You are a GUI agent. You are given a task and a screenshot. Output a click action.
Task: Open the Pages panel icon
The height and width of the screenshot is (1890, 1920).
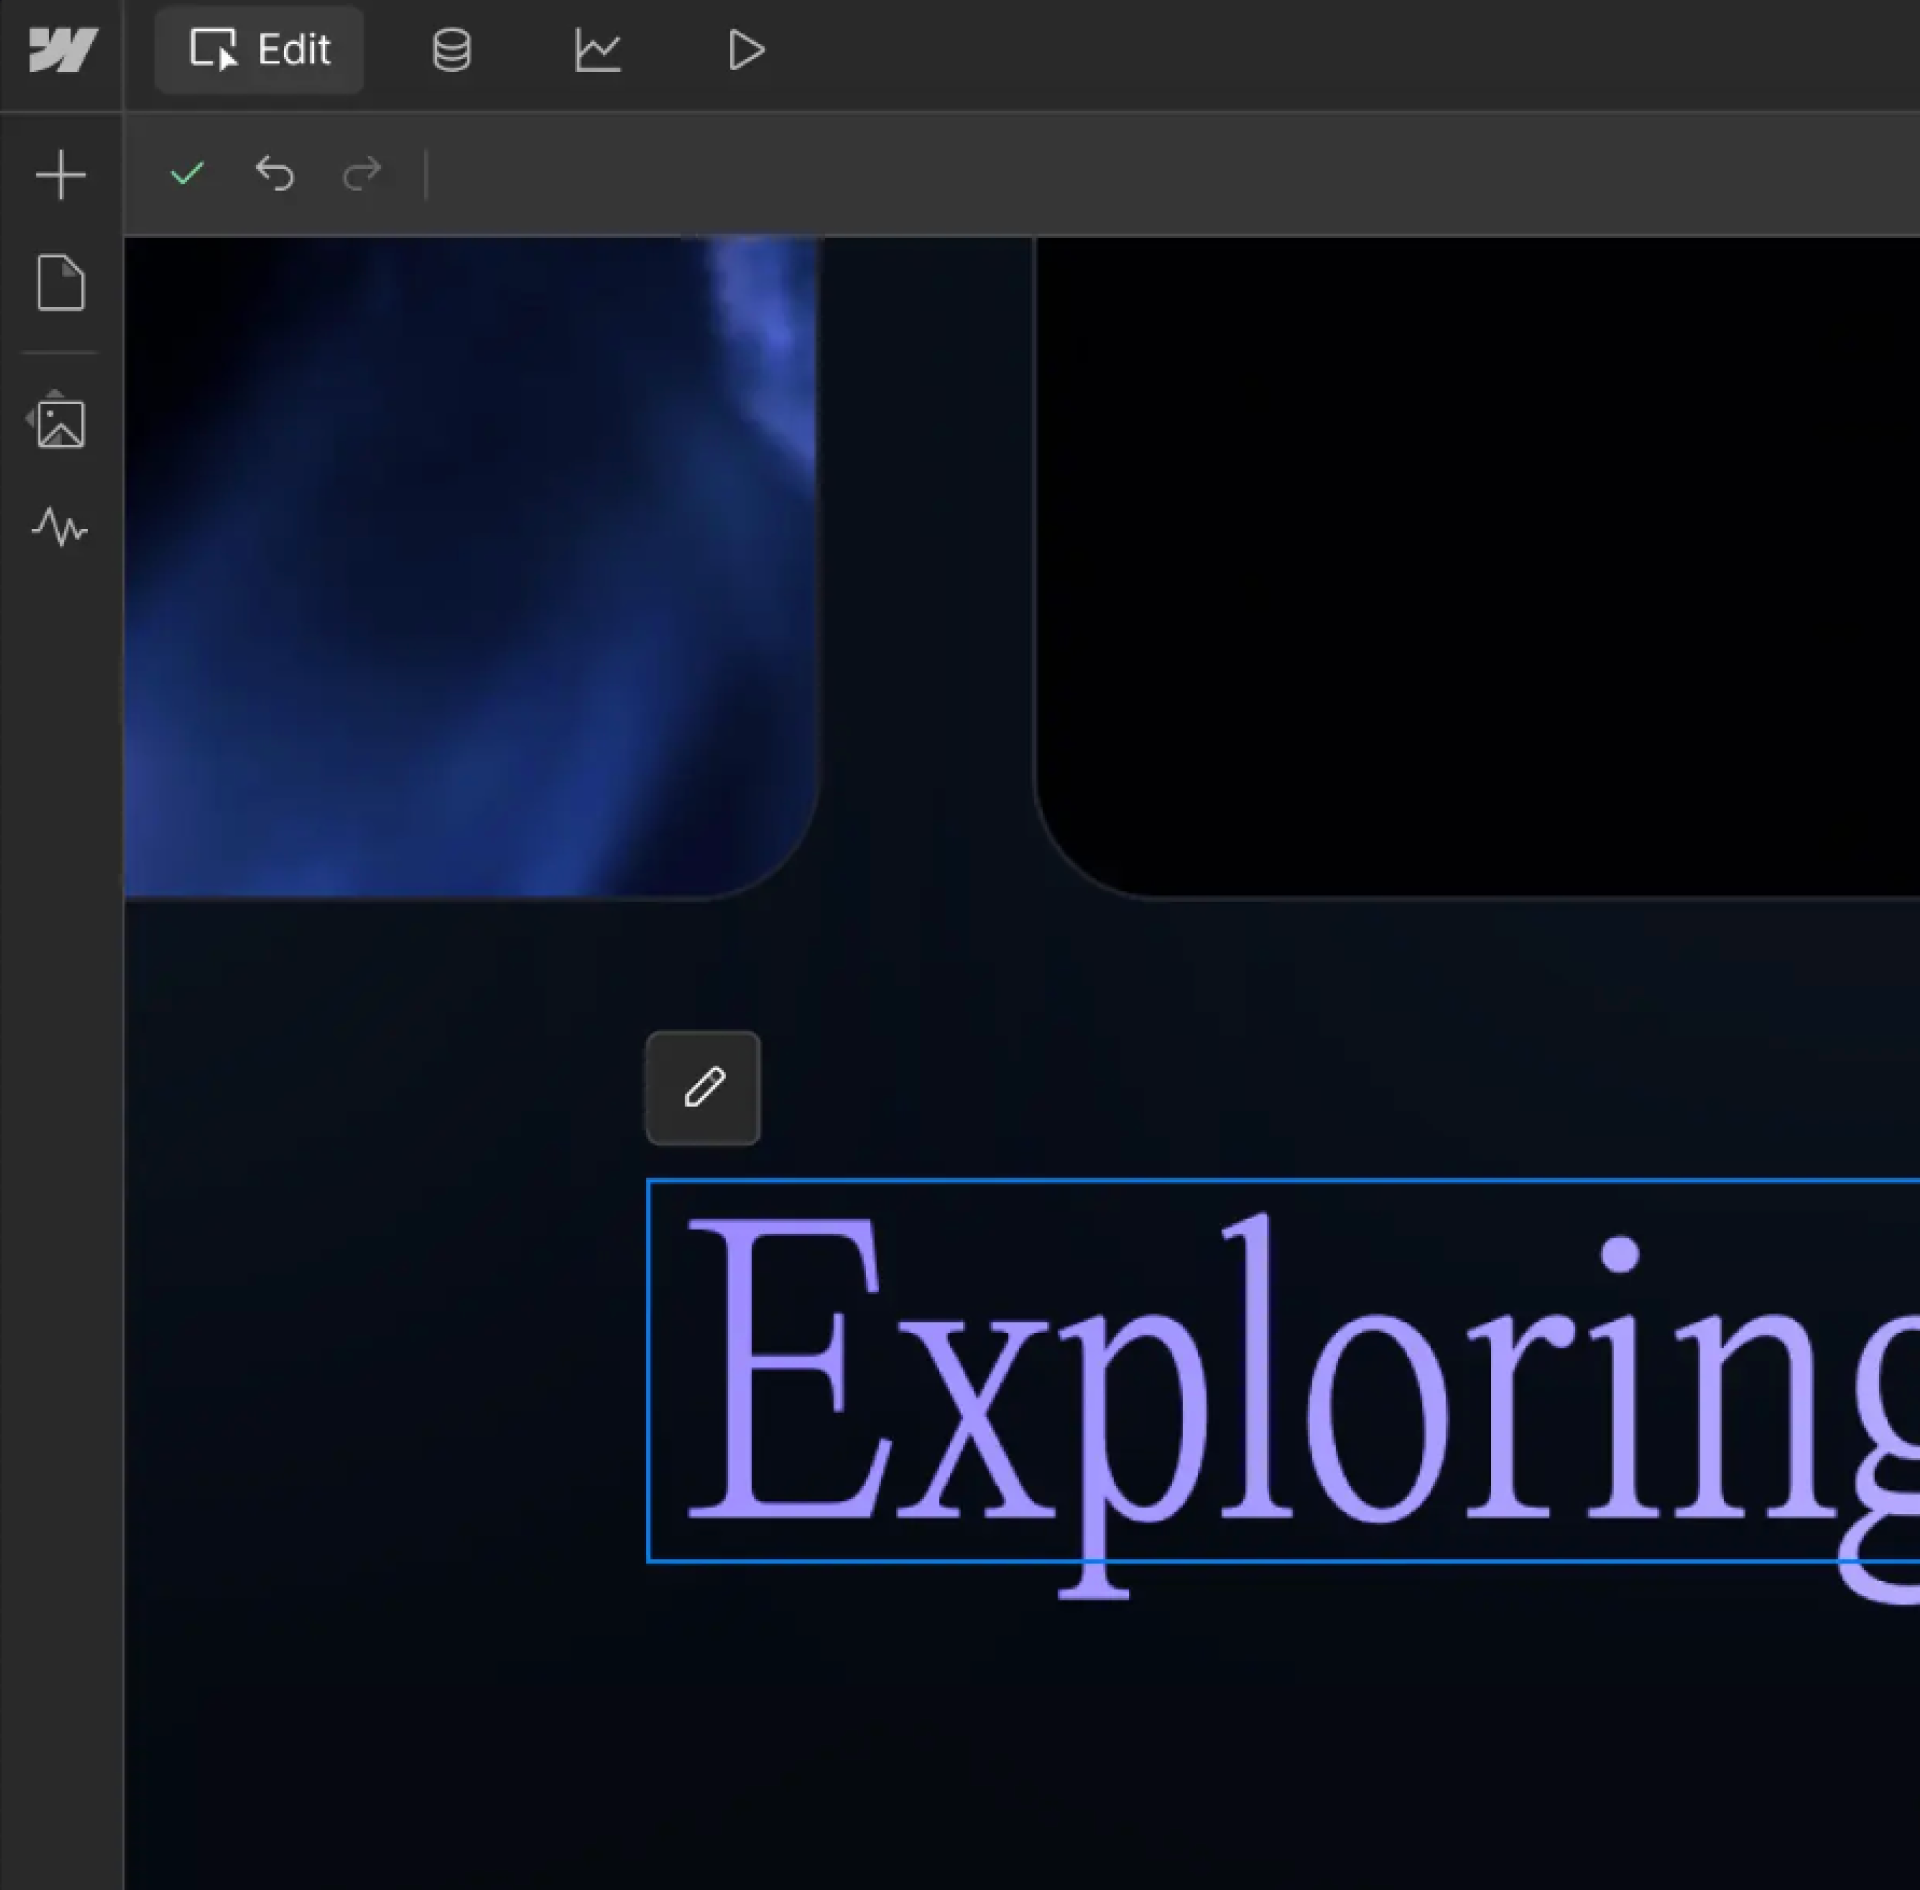click(x=61, y=283)
